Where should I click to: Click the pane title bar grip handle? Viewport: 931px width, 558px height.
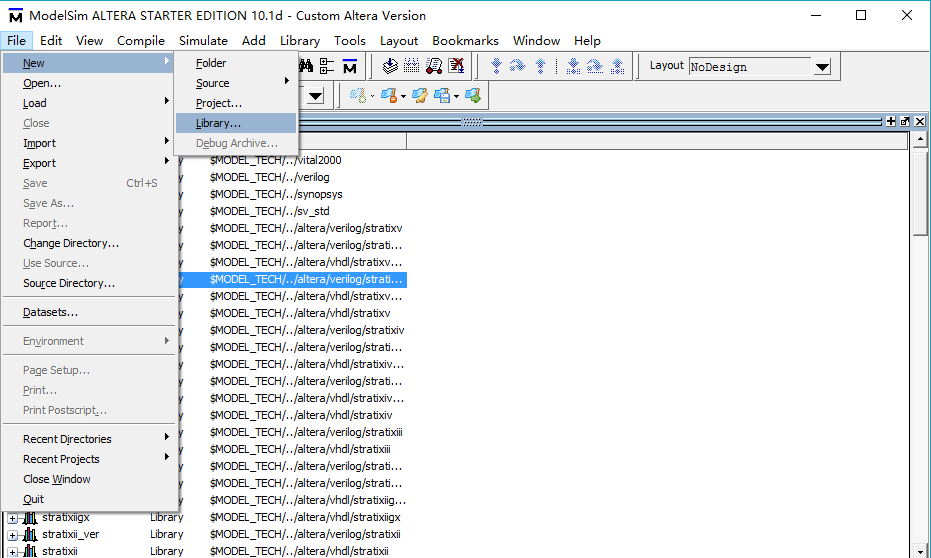pos(472,122)
